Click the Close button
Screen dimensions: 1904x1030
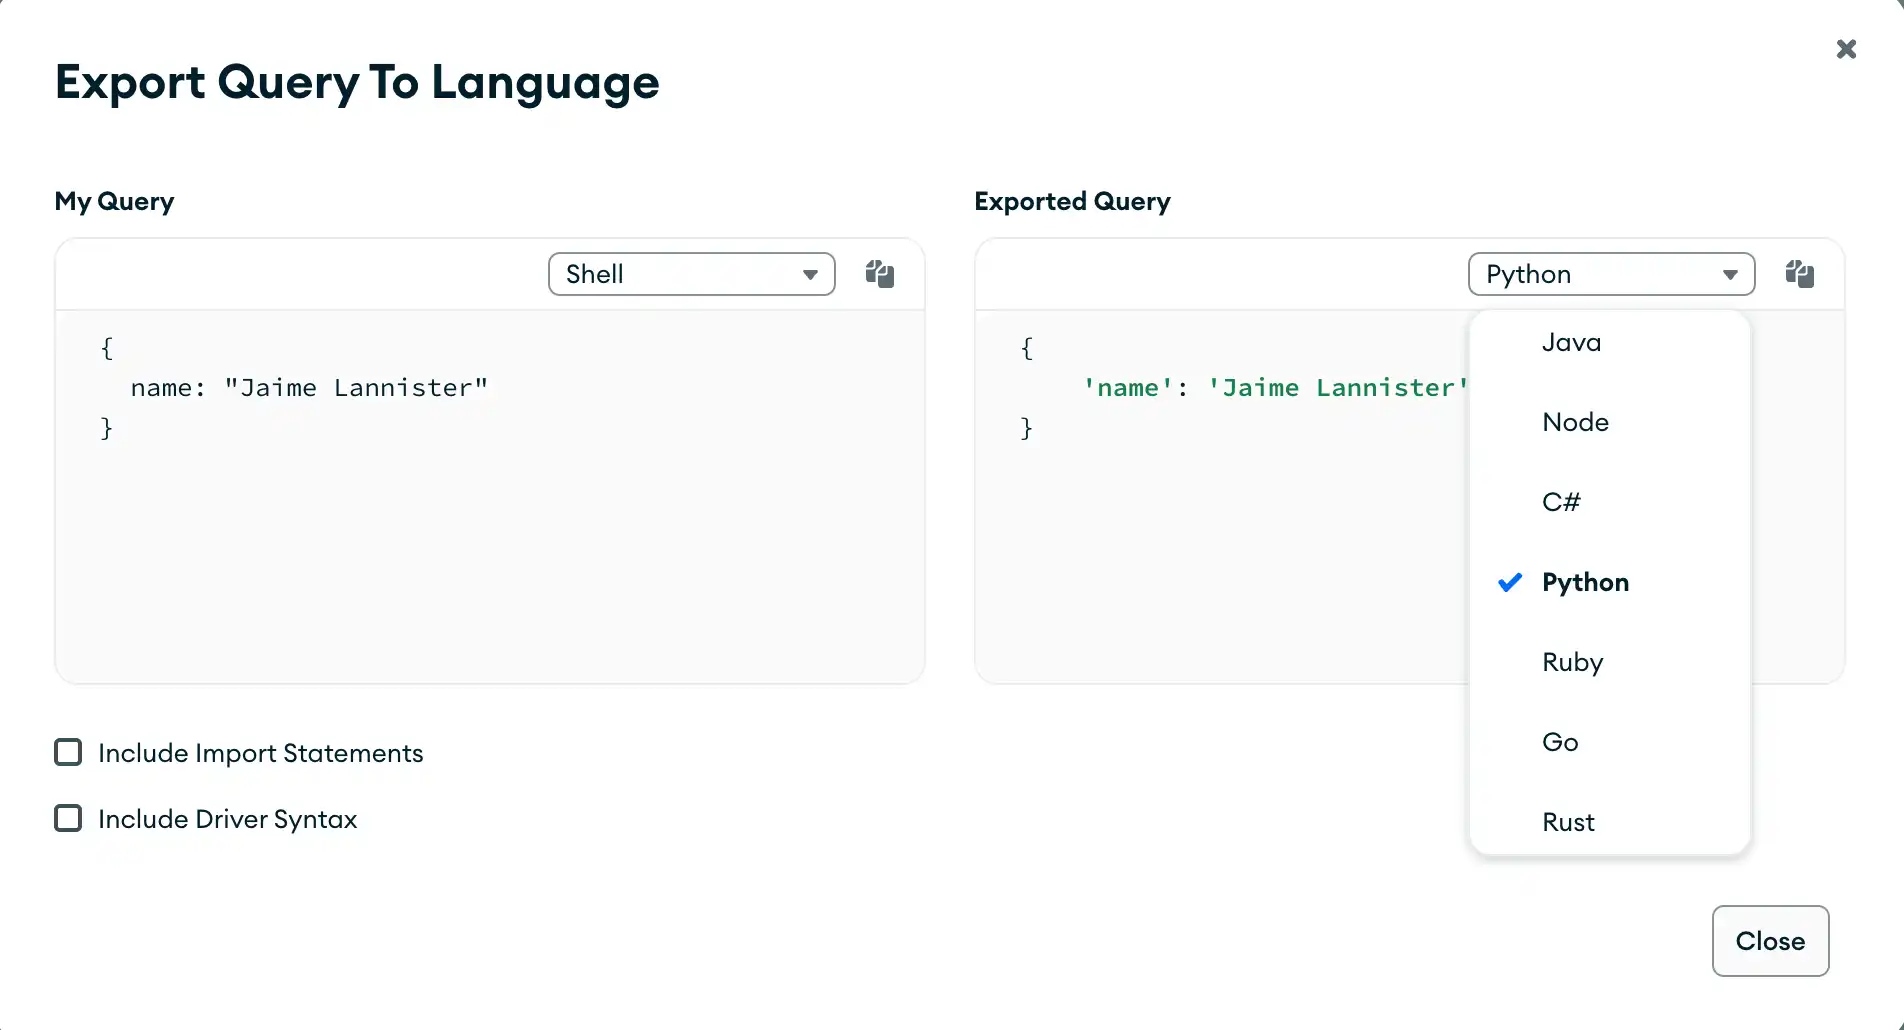click(x=1770, y=941)
